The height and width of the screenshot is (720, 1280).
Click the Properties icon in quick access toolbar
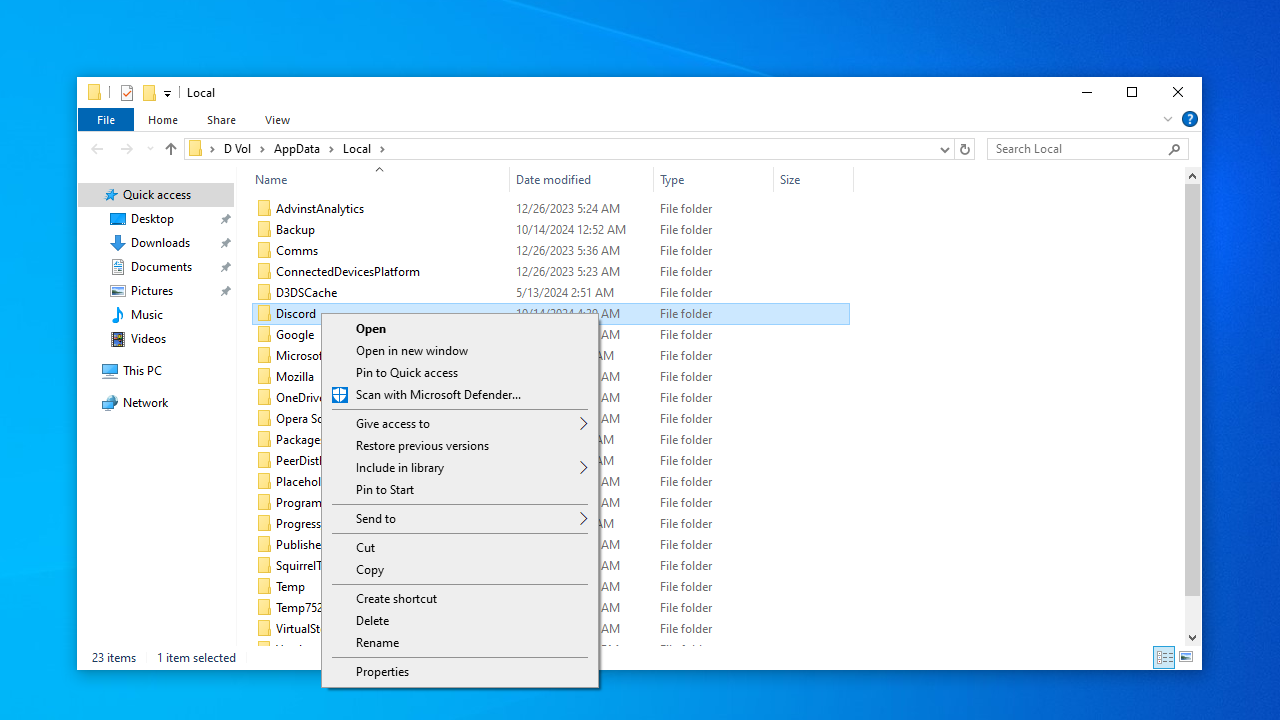click(127, 93)
